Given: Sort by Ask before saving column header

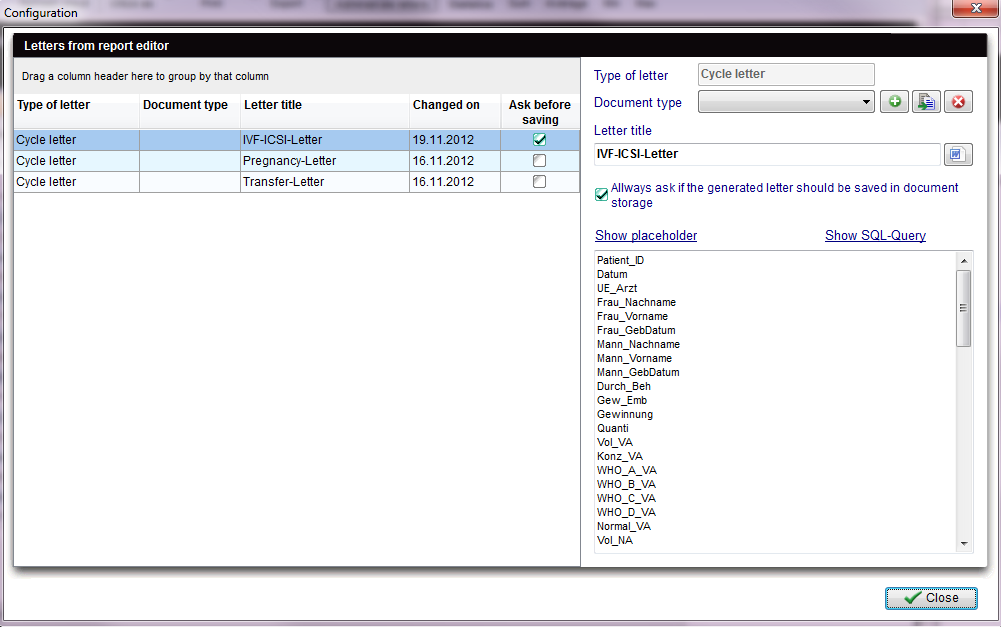Looking at the screenshot, I should tap(540, 112).
